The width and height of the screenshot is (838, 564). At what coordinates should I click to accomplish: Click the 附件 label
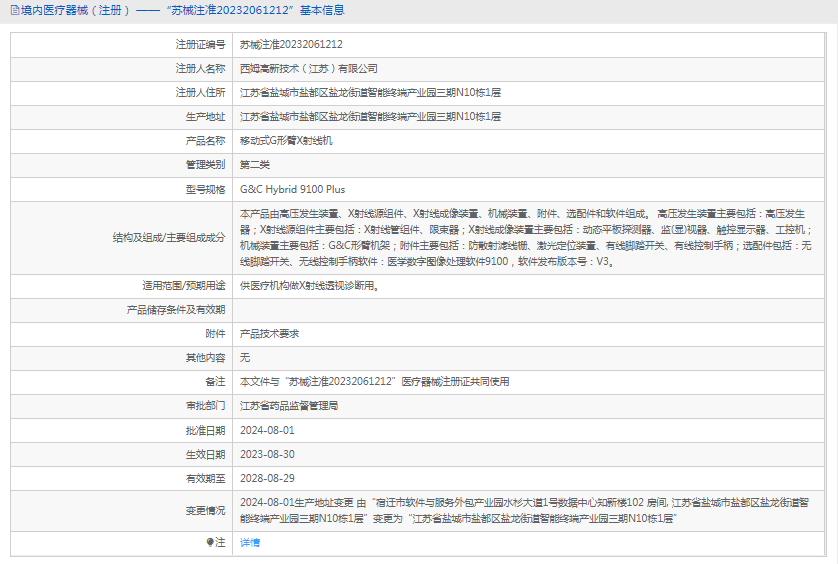[x=215, y=334]
